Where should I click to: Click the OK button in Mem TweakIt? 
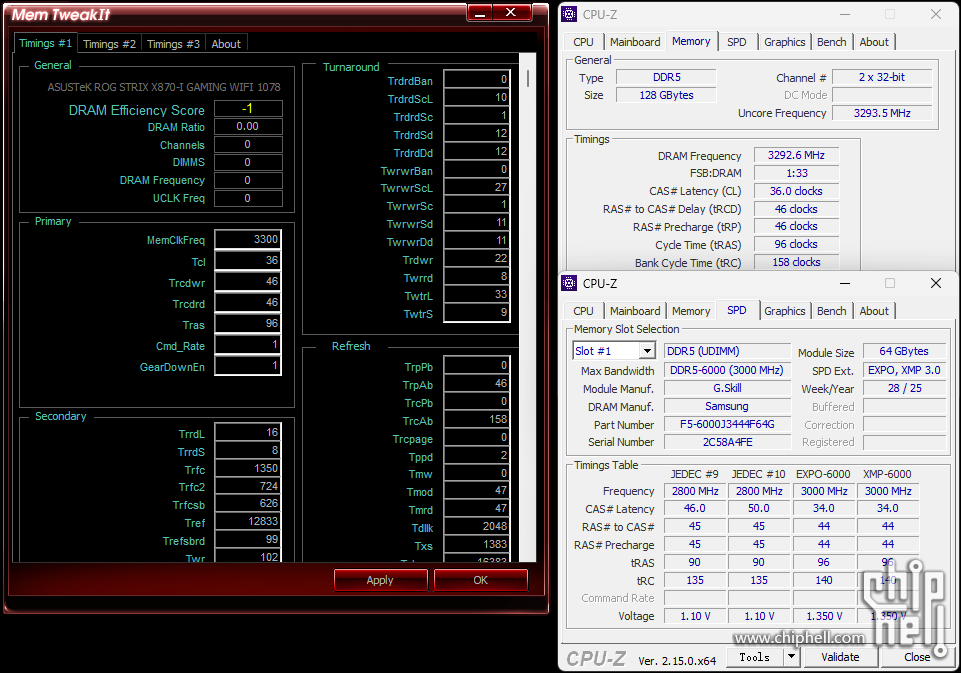tap(480, 580)
